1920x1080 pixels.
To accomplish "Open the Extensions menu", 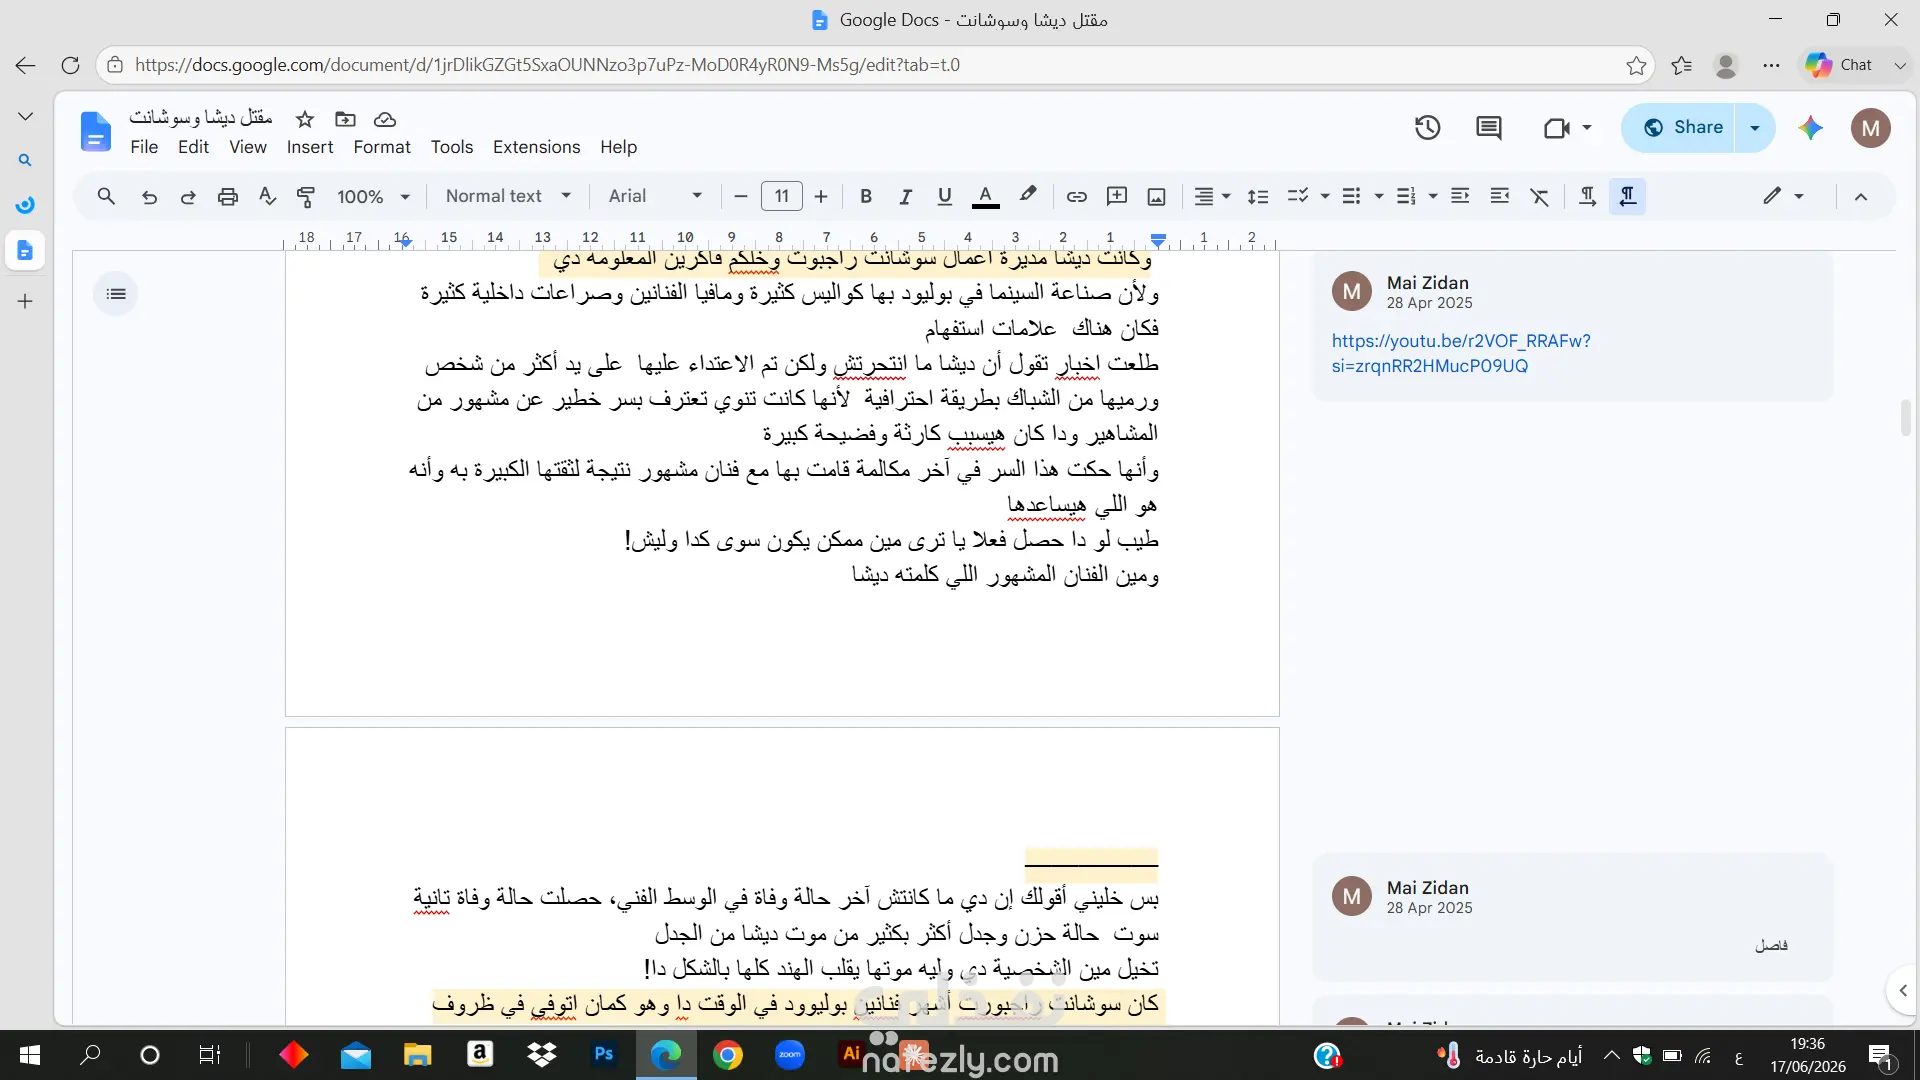I will (536, 147).
